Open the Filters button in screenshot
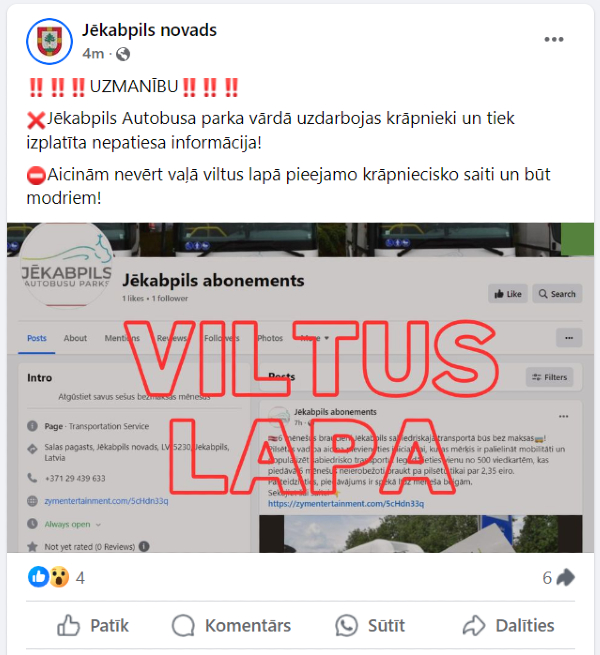The image size is (600, 655). (x=549, y=377)
